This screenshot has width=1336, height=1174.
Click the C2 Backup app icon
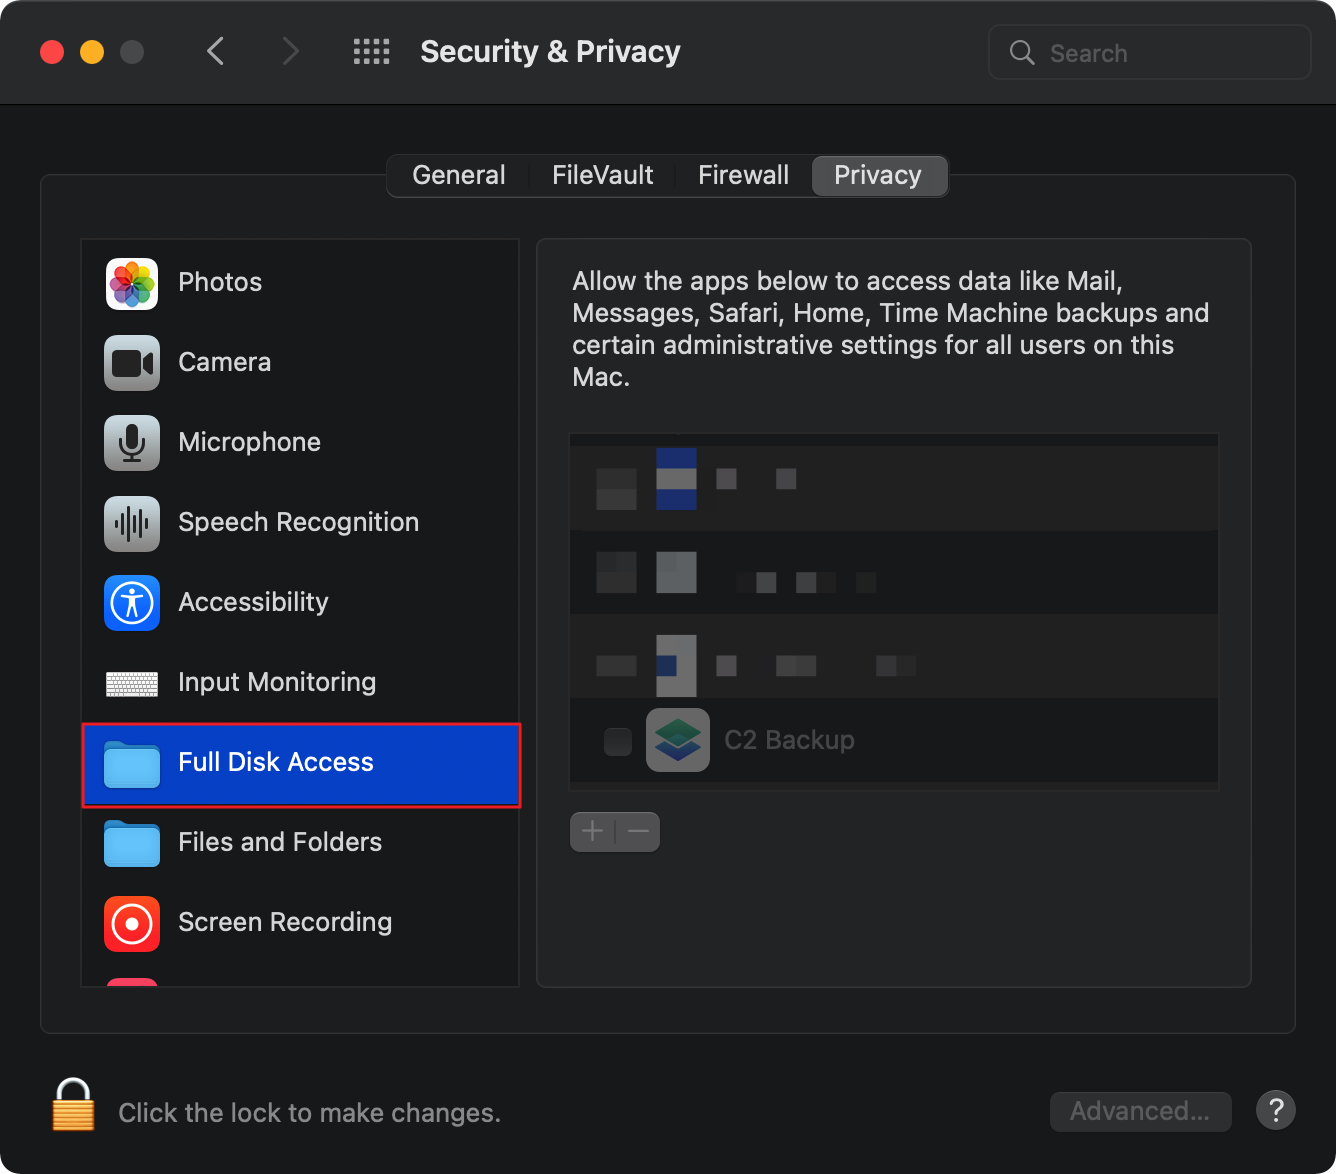tap(678, 740)
